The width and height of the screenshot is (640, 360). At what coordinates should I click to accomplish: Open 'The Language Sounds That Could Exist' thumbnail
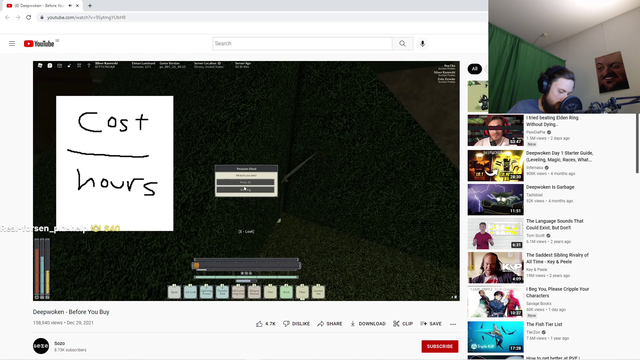coord(496,233)
